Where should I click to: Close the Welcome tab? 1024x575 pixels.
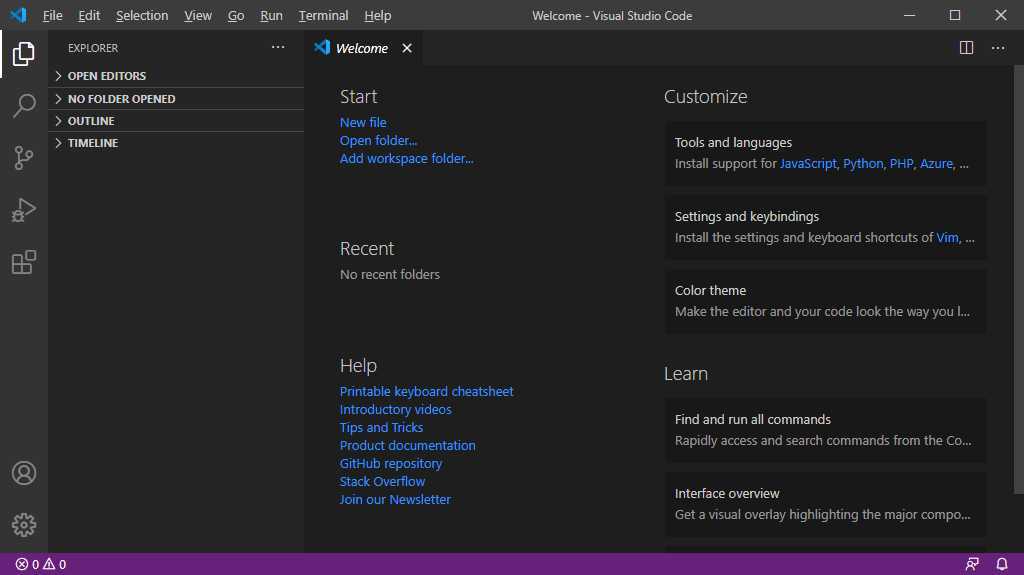[x=407, y=48]
